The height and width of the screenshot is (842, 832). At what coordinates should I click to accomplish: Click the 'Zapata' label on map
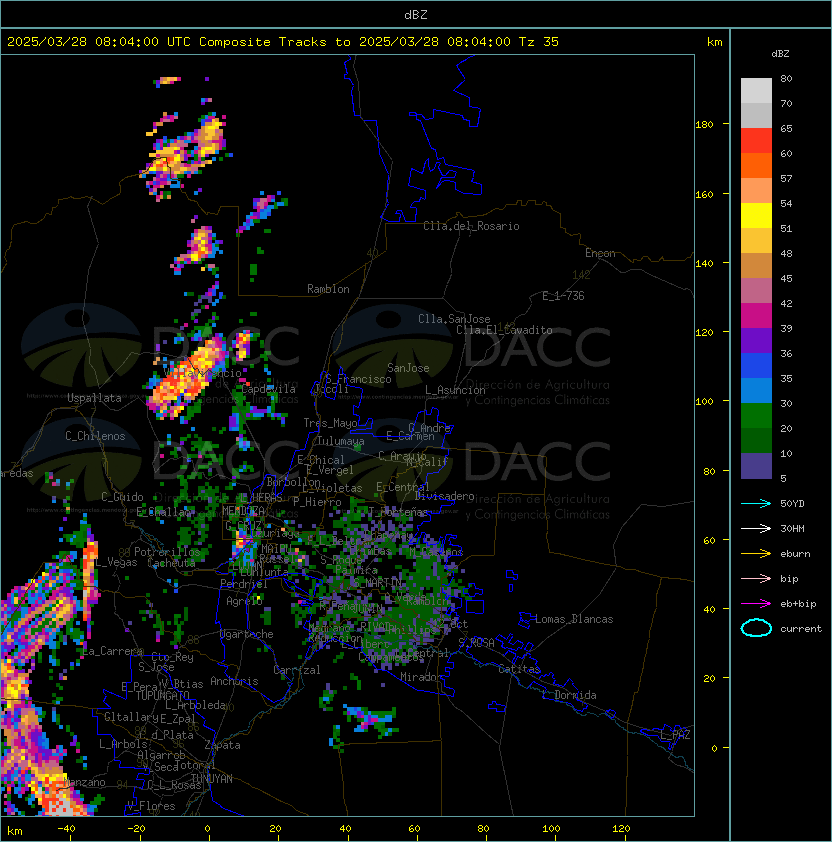click(222, 745)
